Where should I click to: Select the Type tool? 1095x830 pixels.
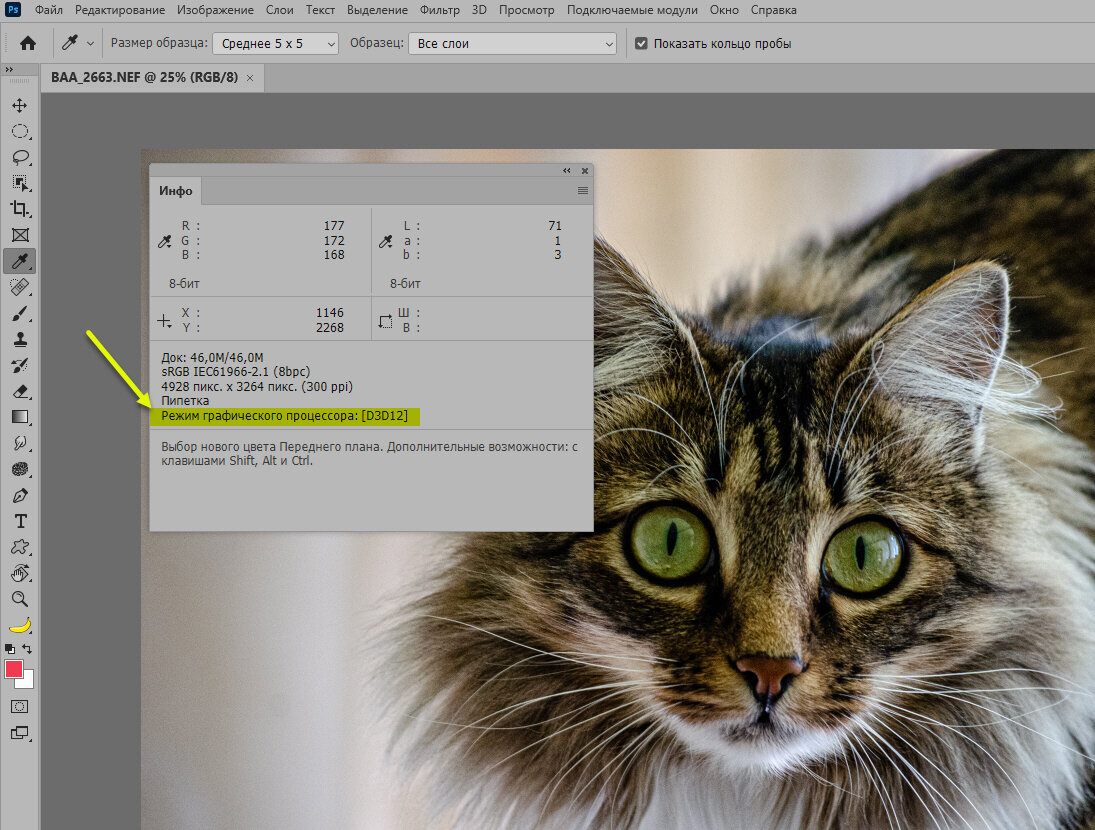click(x=20, y=521)
